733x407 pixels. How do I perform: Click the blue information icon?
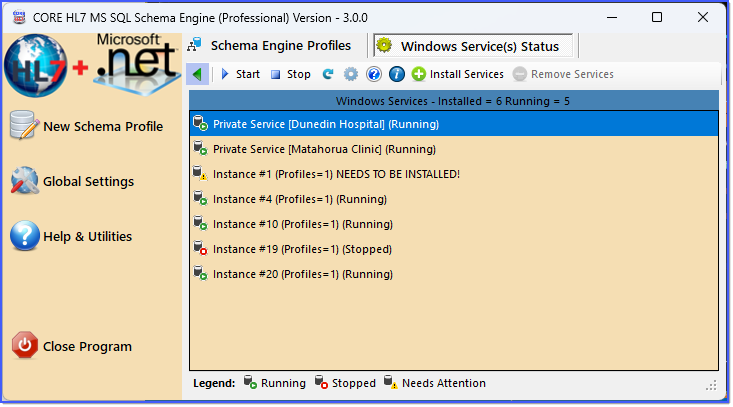[396, 74]
